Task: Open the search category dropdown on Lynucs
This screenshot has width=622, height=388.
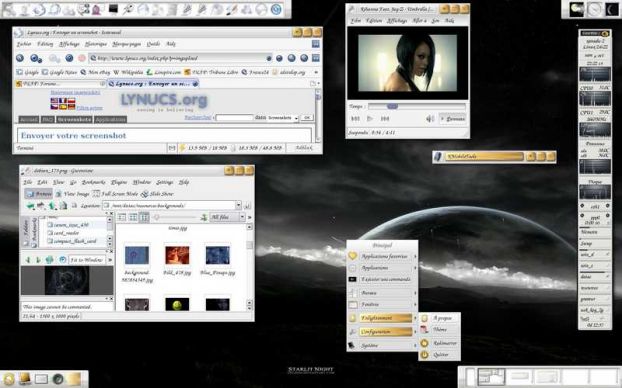Action: click(283, 118)
